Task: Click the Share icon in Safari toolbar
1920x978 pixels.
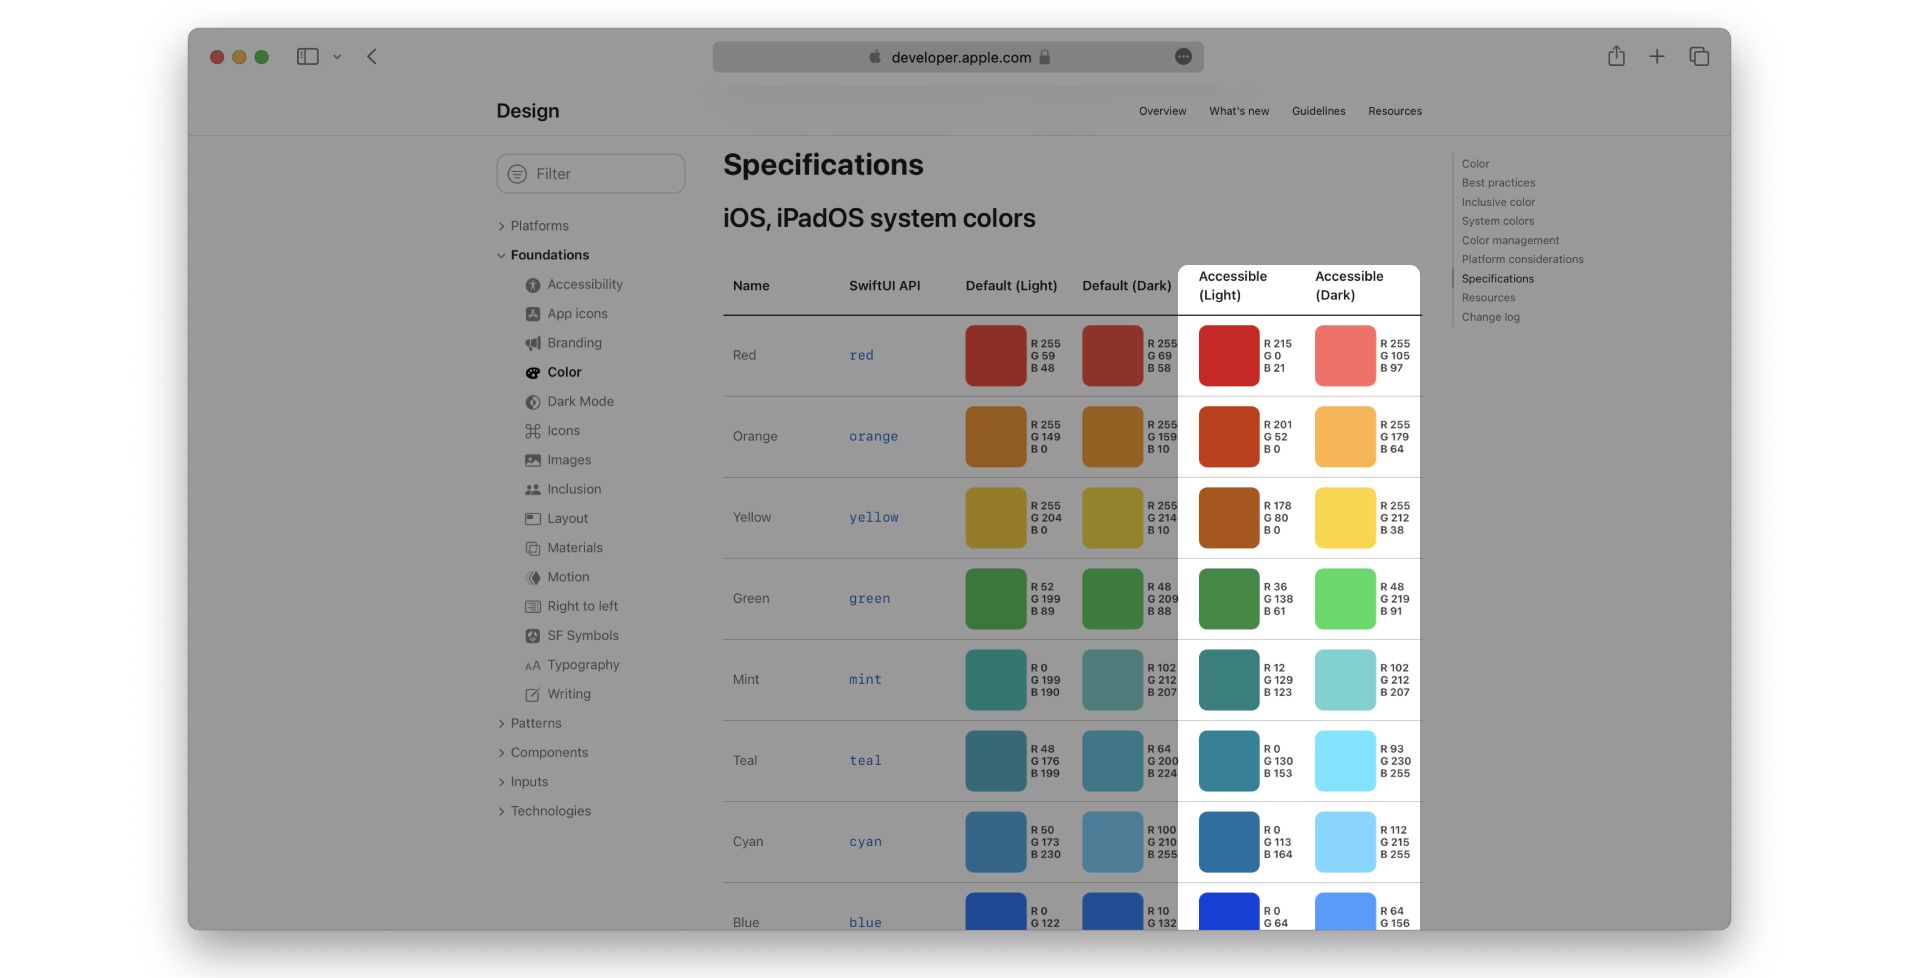Action: [1616, 56]
